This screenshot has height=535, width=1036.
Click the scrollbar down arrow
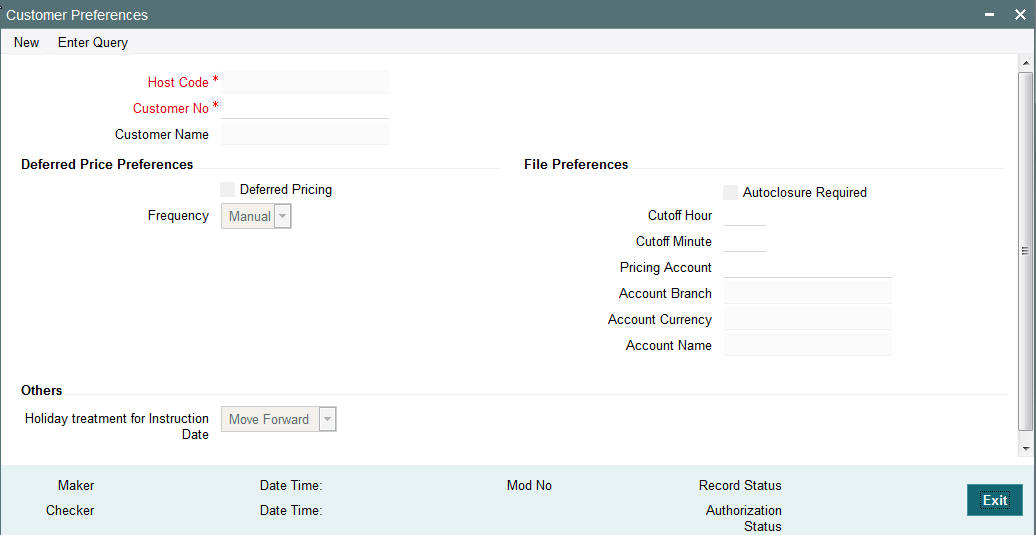(1025, 448)
